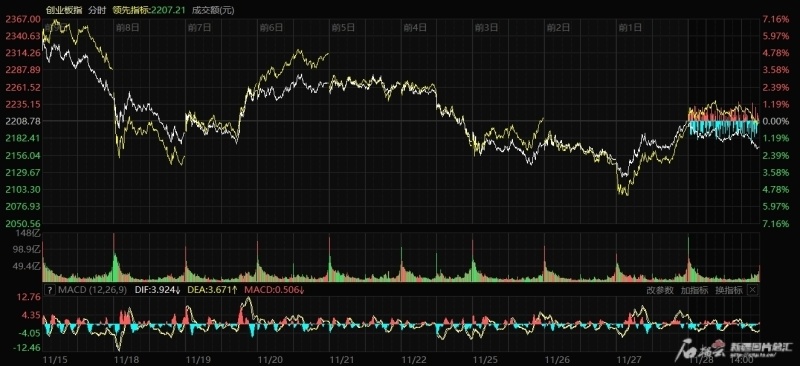This screenshot has width=800, height=366.
Task: Click the 领先指标:2207.21 readout
Action: pyautogui.click(x=149, y=10)
